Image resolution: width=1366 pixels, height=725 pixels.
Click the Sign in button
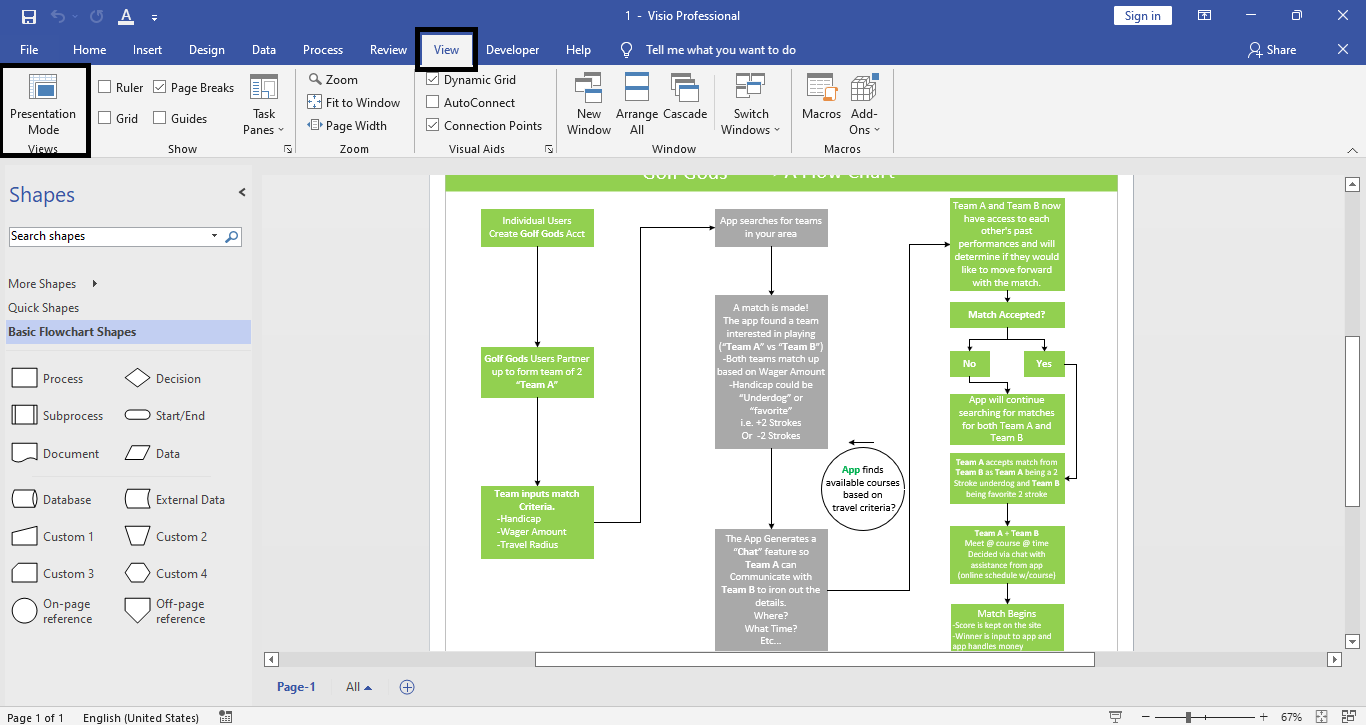[1142, 16]
